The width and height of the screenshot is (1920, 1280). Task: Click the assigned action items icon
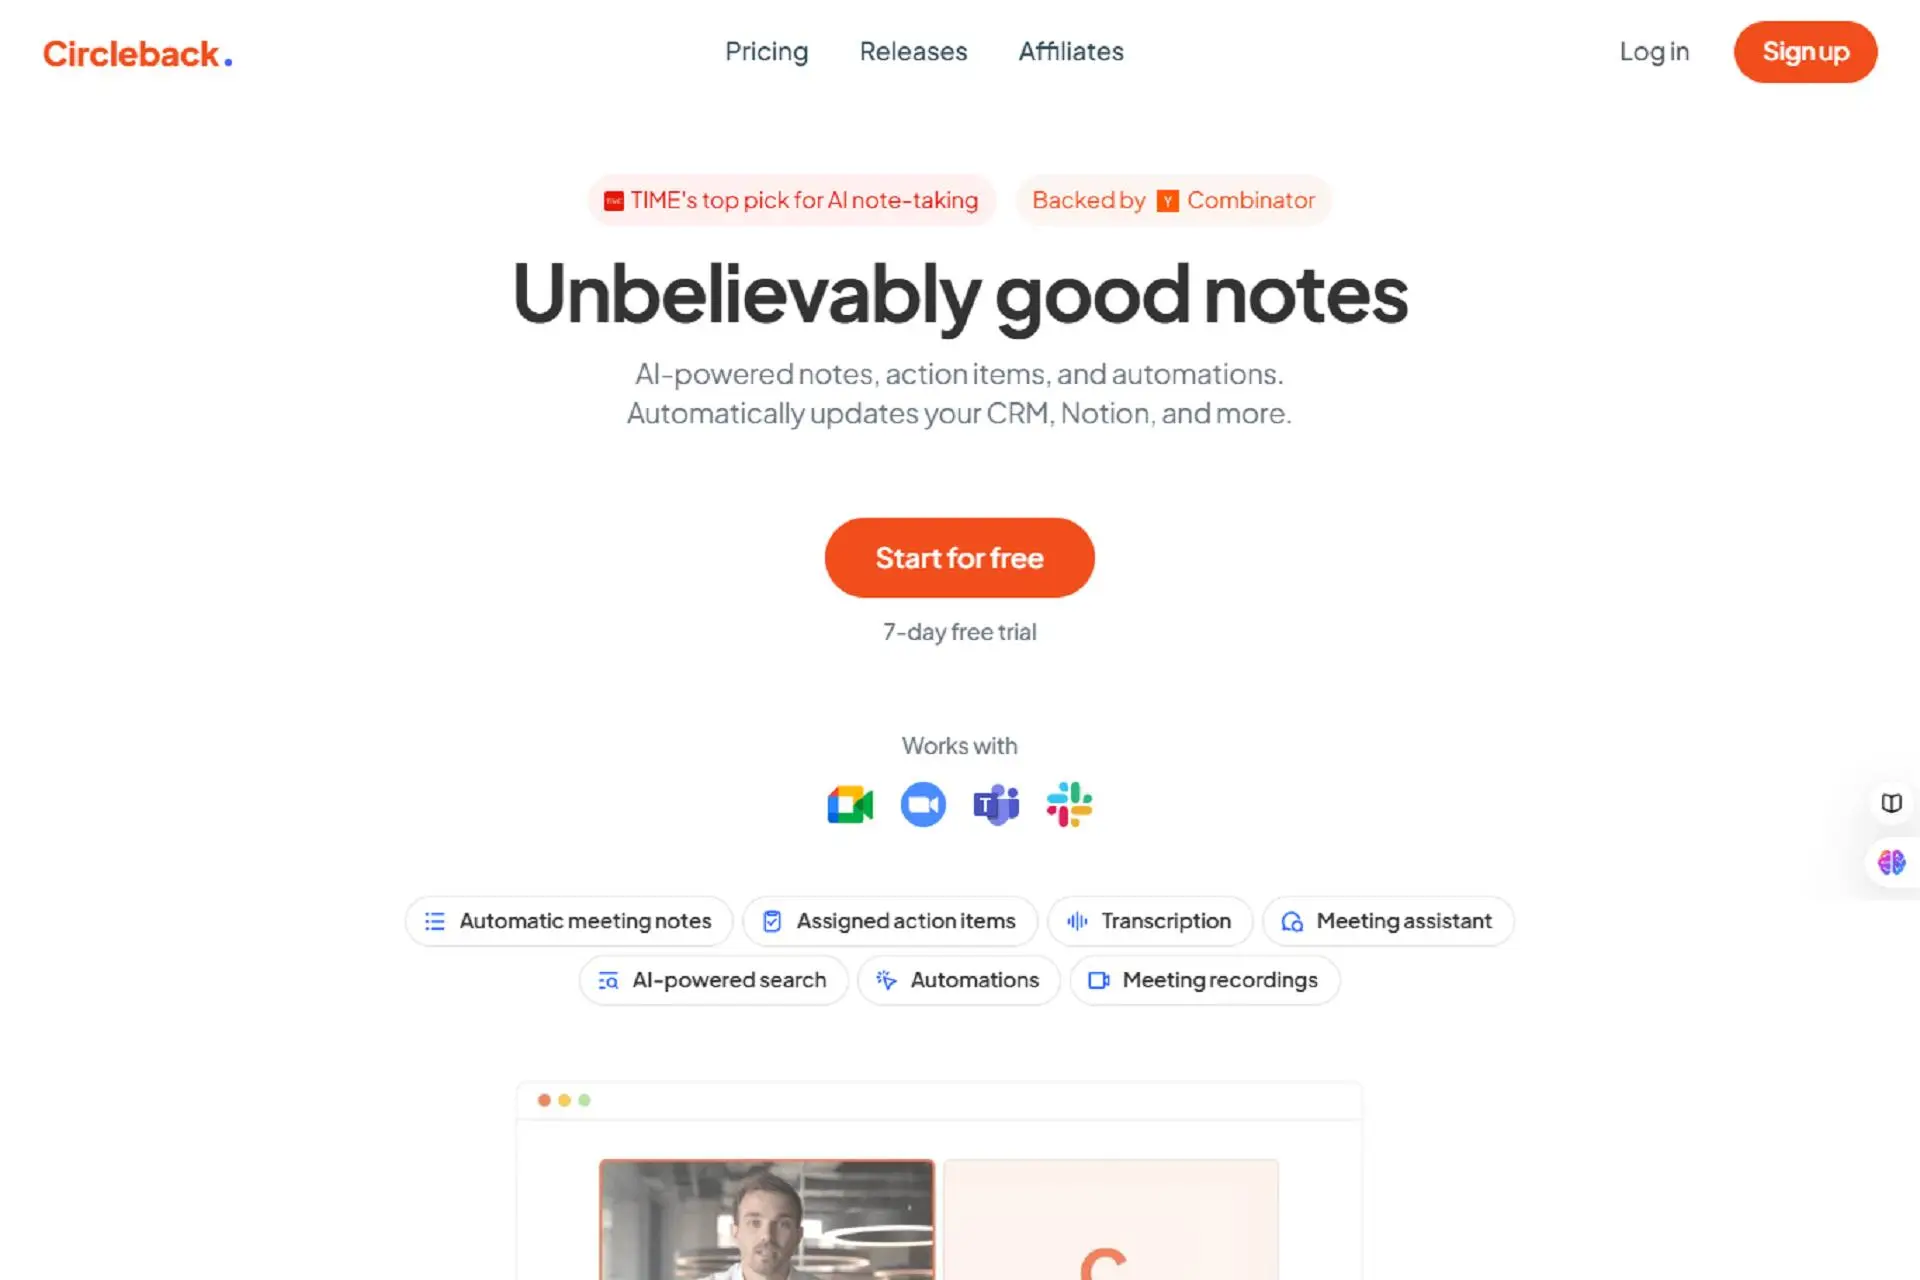click(x=773, y=920)
